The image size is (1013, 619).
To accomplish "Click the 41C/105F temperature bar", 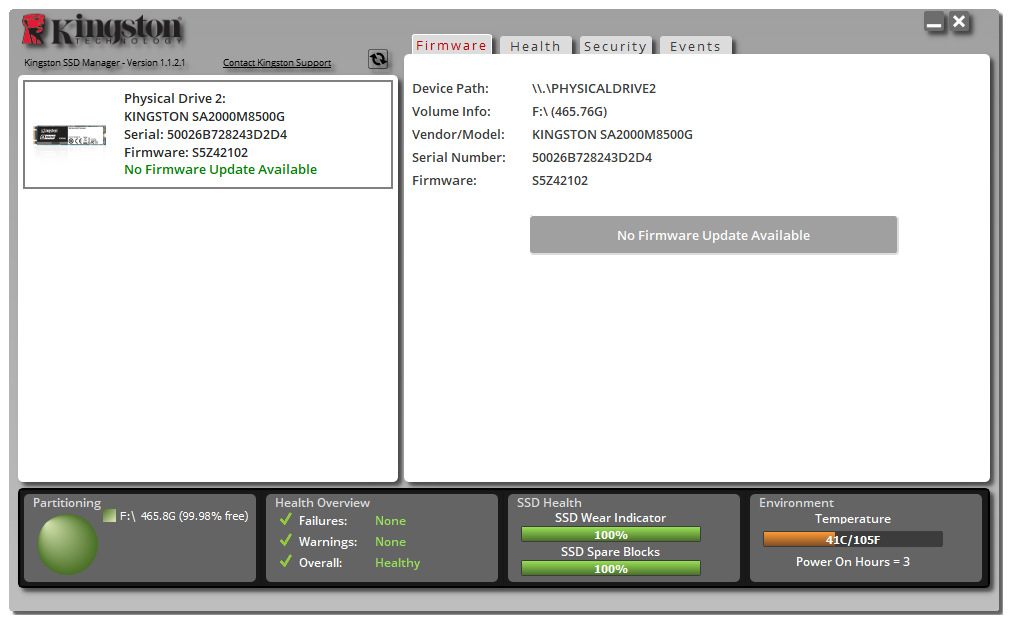I will (853, 540).
